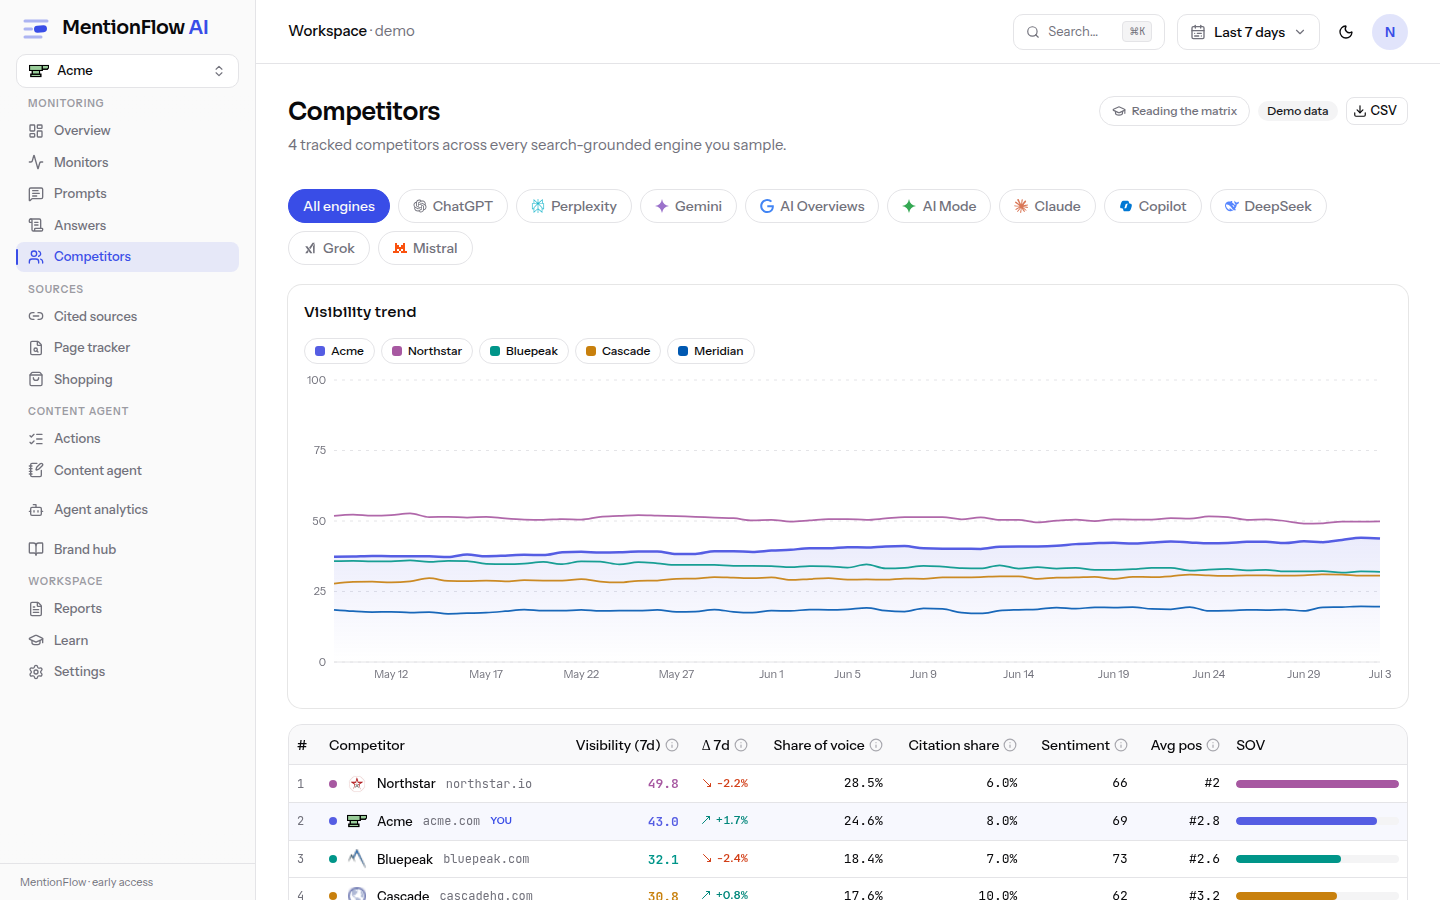Screen dimensions: 1440x900
Task: Open the Page tracker file icon
Action: [36, 348]
